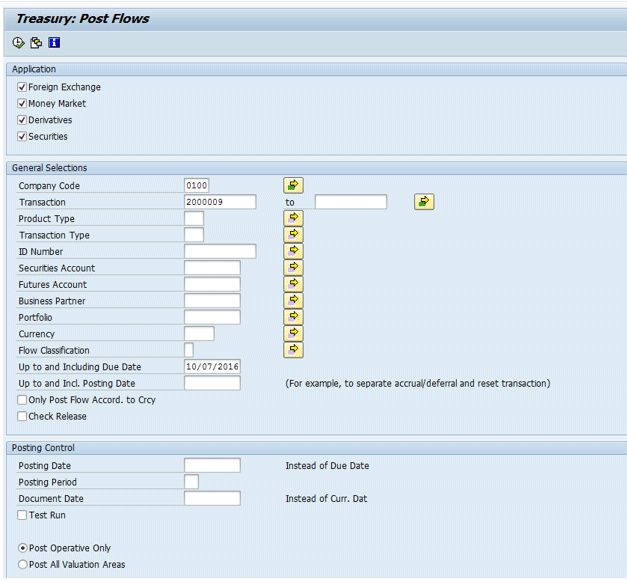Open multiple selection for Company Code
The height and width of the screenshot is (583, 627).
coord(293,186)
